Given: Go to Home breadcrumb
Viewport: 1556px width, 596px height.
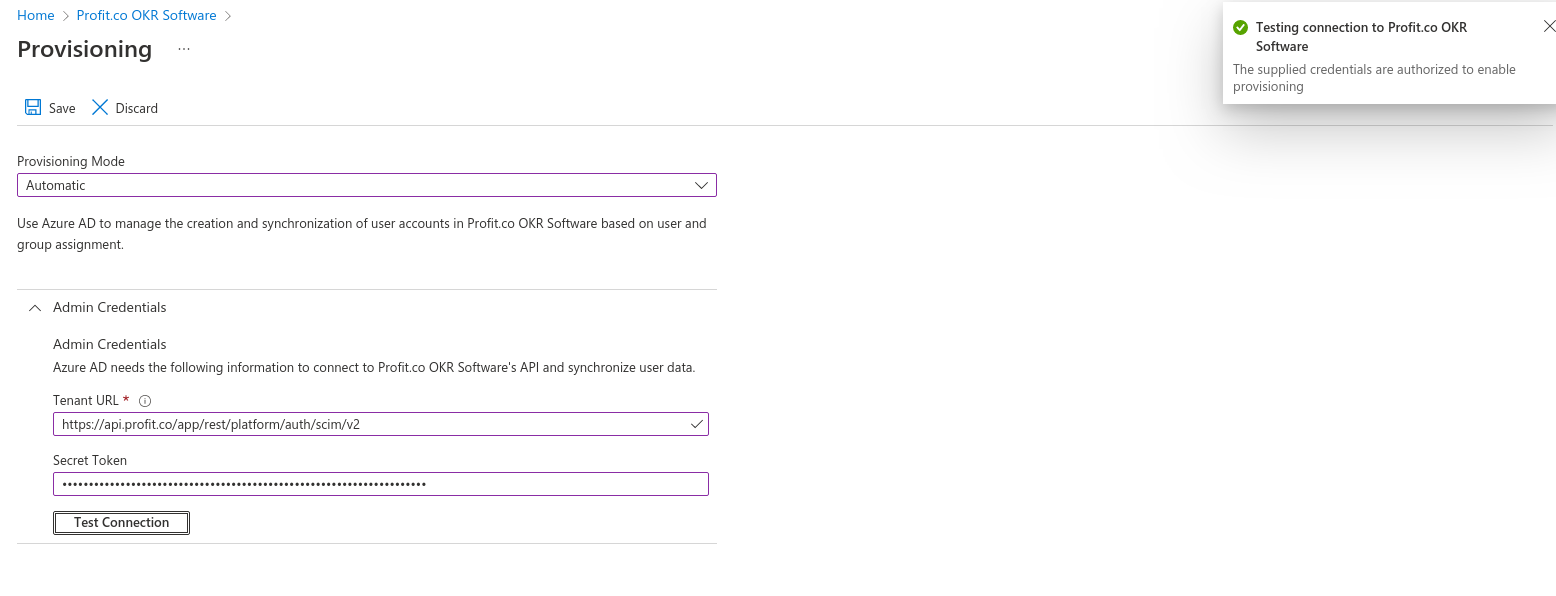Looking at the screenshot, I should pyautogui.click(x=36, y=15).
